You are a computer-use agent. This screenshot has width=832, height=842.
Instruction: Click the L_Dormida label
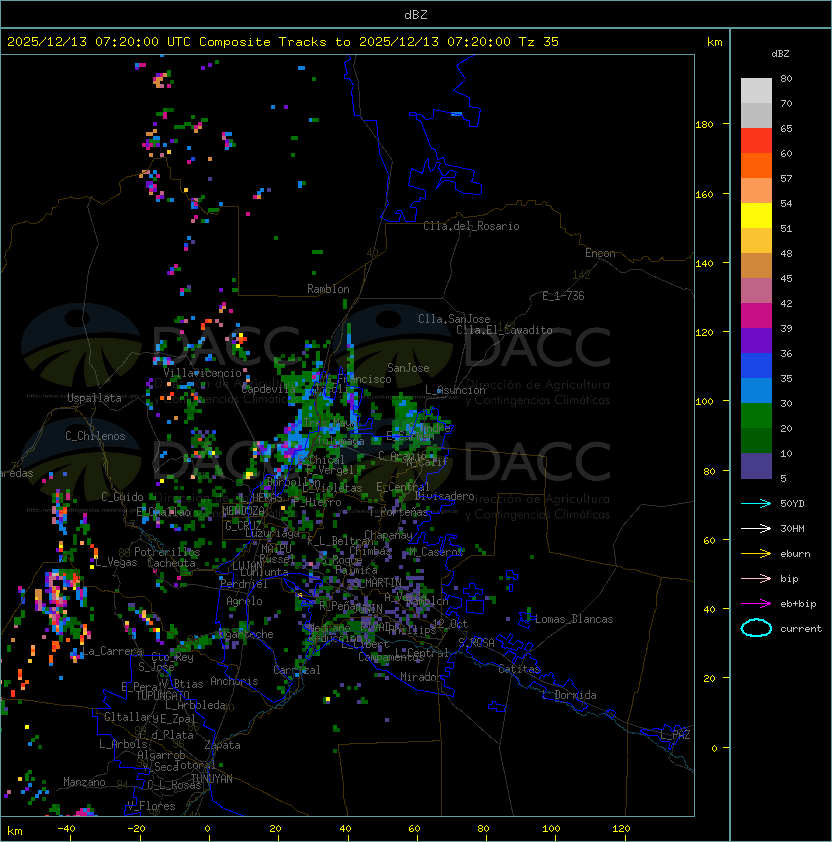click(569, 695)
